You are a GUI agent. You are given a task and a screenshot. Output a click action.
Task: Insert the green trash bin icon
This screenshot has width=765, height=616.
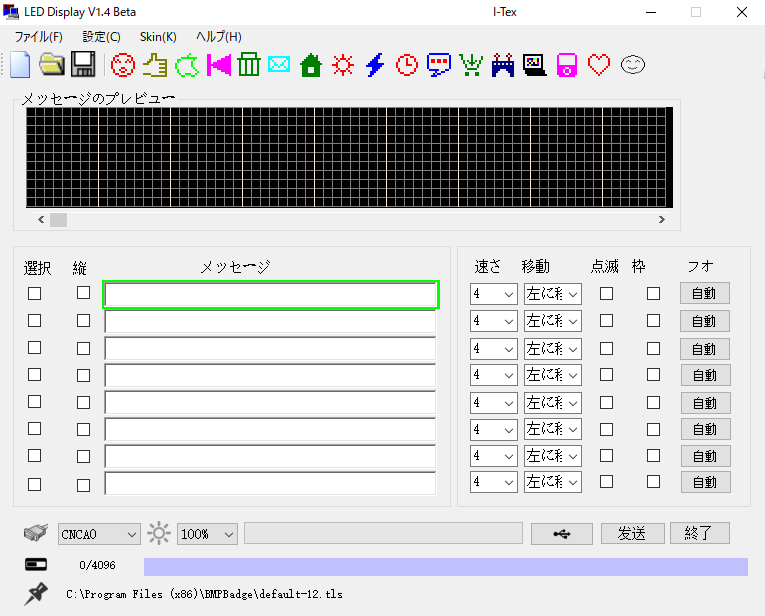(249, 65)
